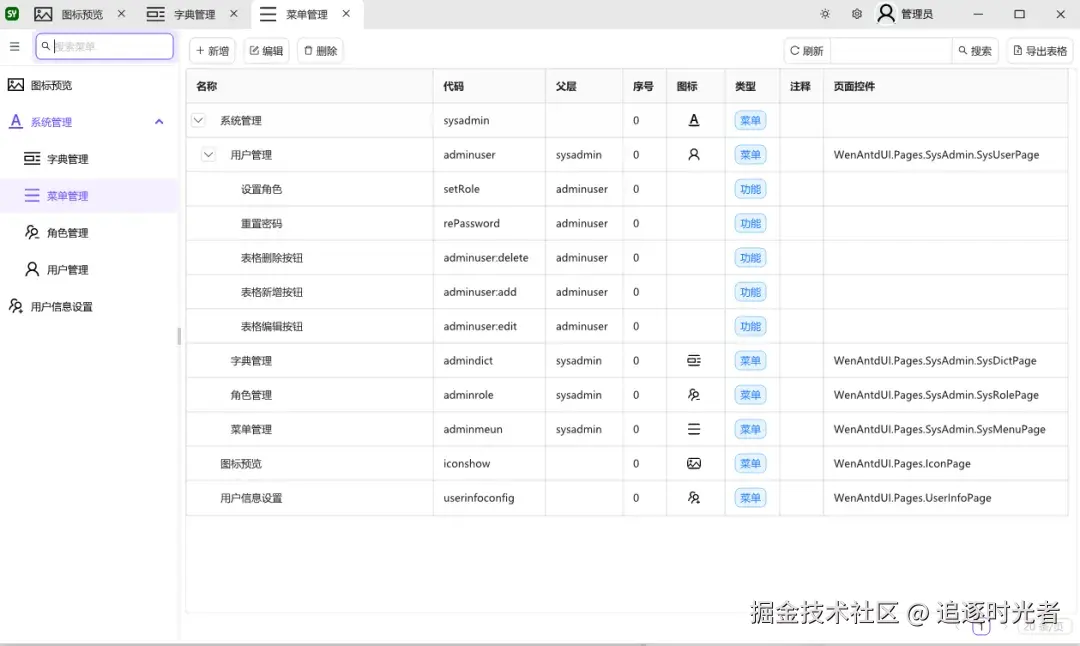Viewport: 1080px width, 646px height.
Task: Click the 搜索 search button
Action: [x=975, y=50]
